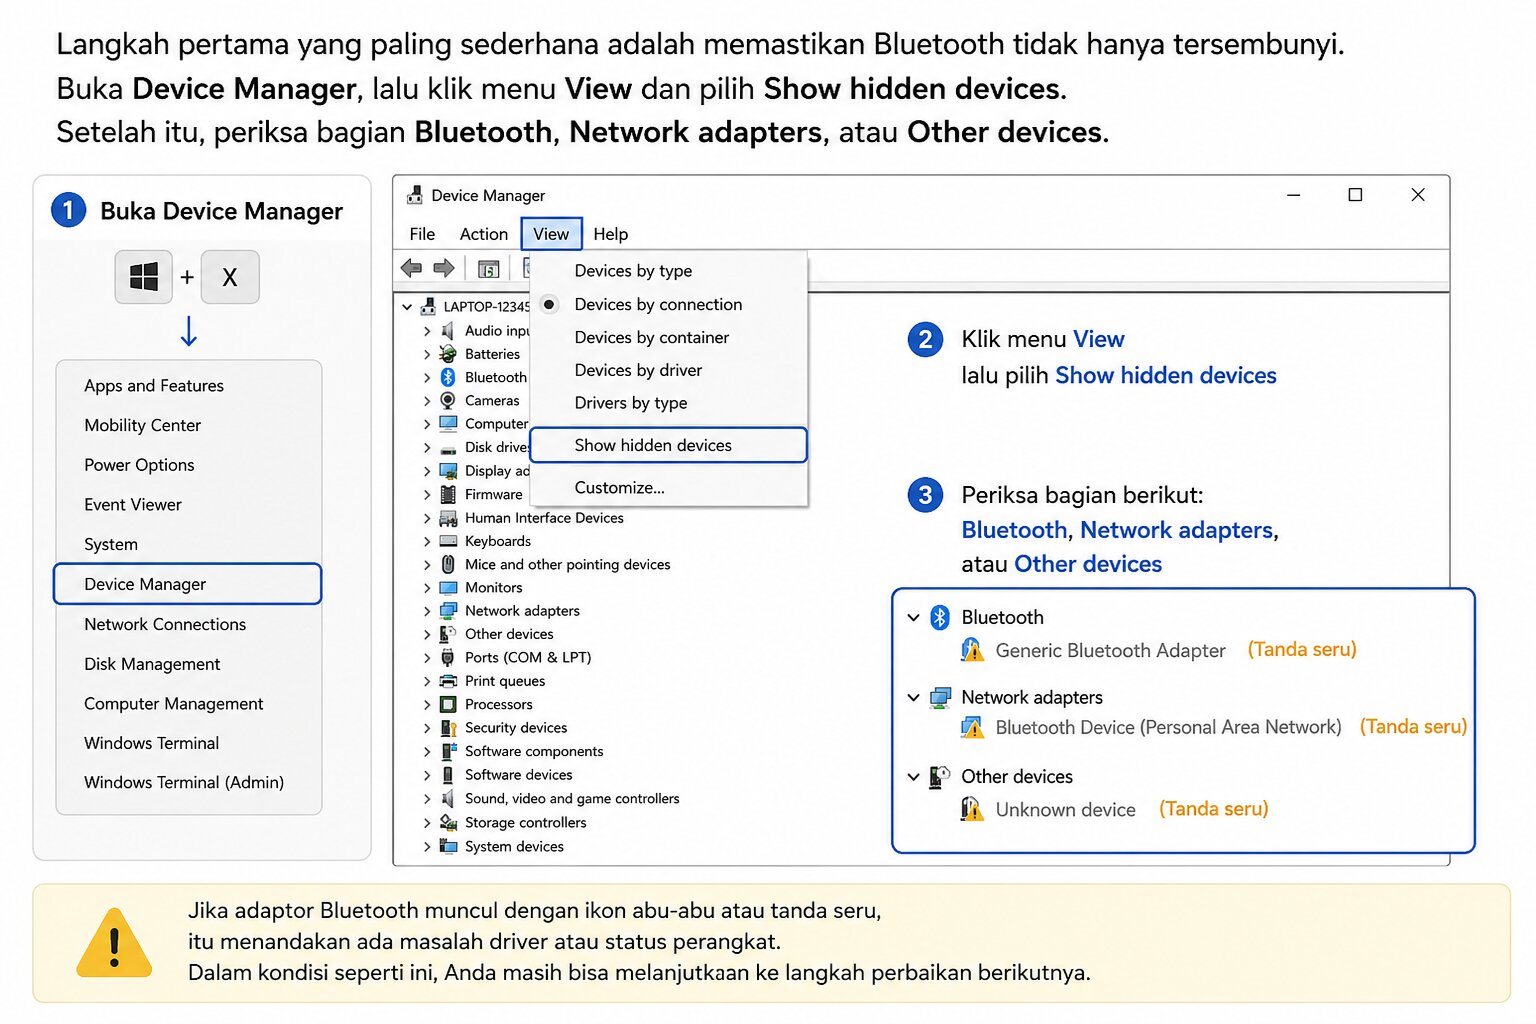Collapse the LAPTOP-12345 root node chevron
Image resolution: width=1536 pixels, height=1024 pixels.
[x=407, y=307]
